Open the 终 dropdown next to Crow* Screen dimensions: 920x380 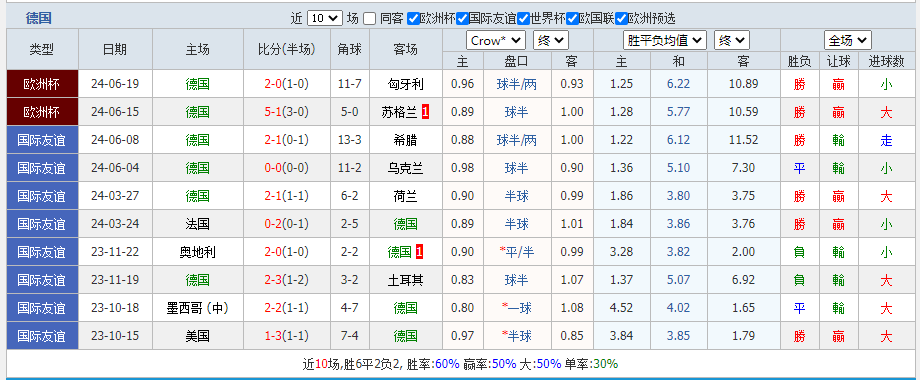(x=551, y=40)
